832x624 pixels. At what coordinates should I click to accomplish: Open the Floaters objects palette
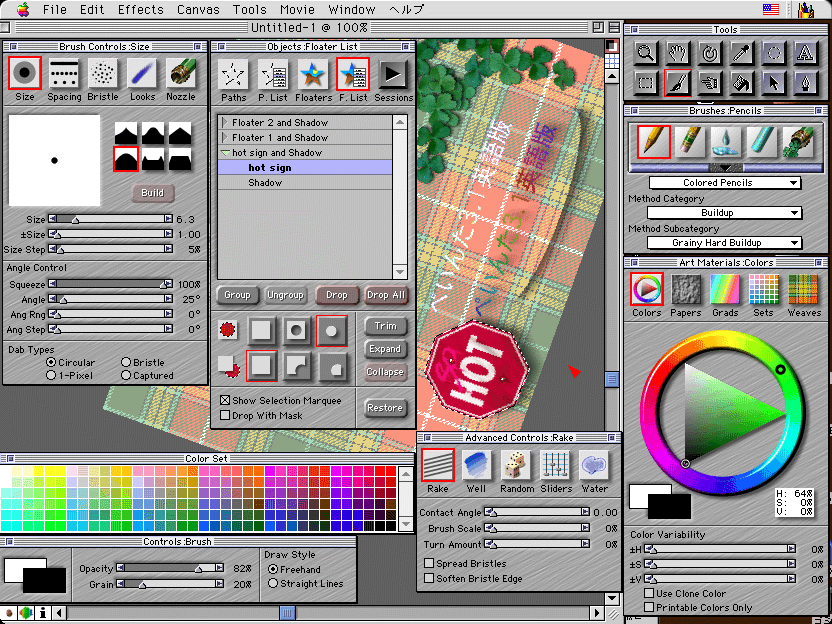coord(313,80)
